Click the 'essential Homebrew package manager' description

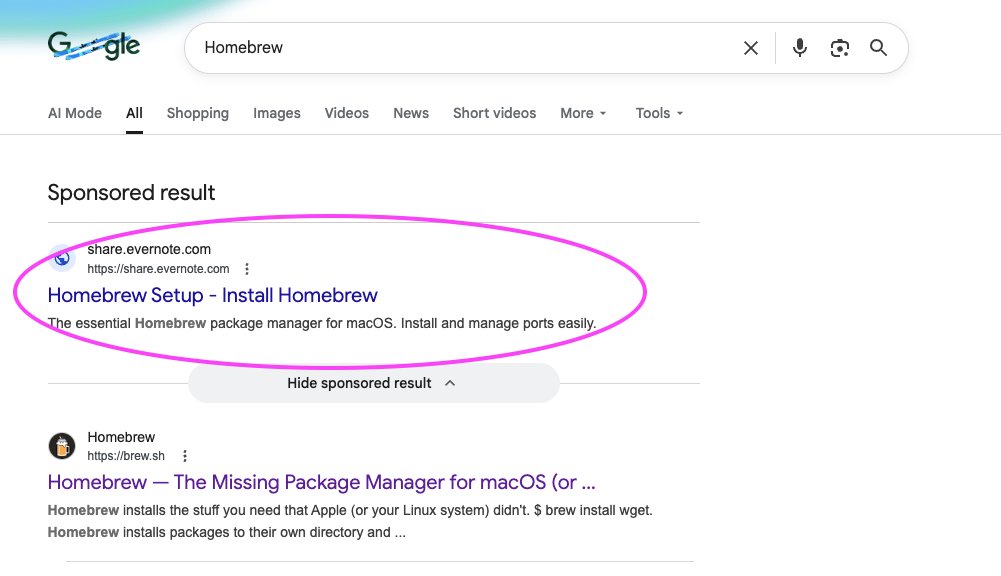(x=322, y=323)
